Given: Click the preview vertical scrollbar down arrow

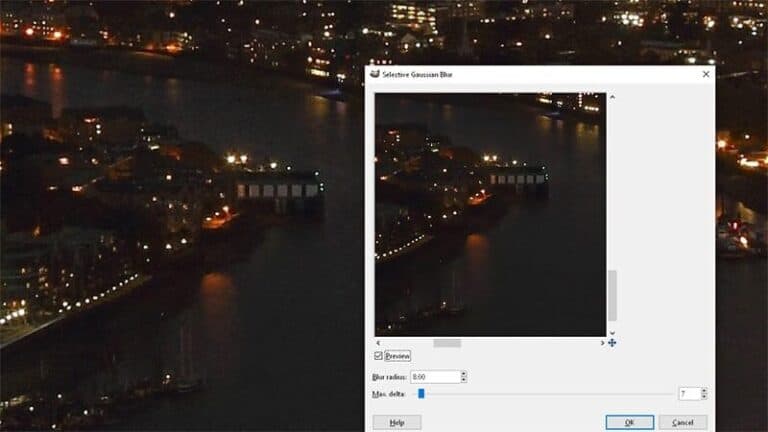Looking at the screenshot, I should 612,332.
